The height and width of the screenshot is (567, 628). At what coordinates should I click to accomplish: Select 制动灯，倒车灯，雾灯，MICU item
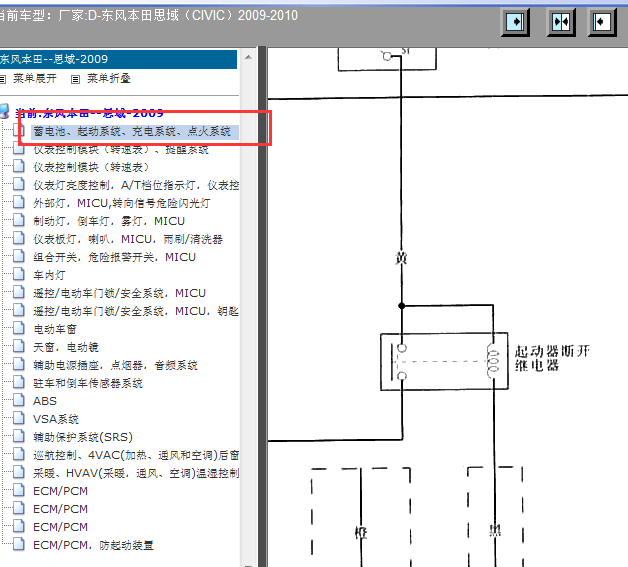point(109,221)
